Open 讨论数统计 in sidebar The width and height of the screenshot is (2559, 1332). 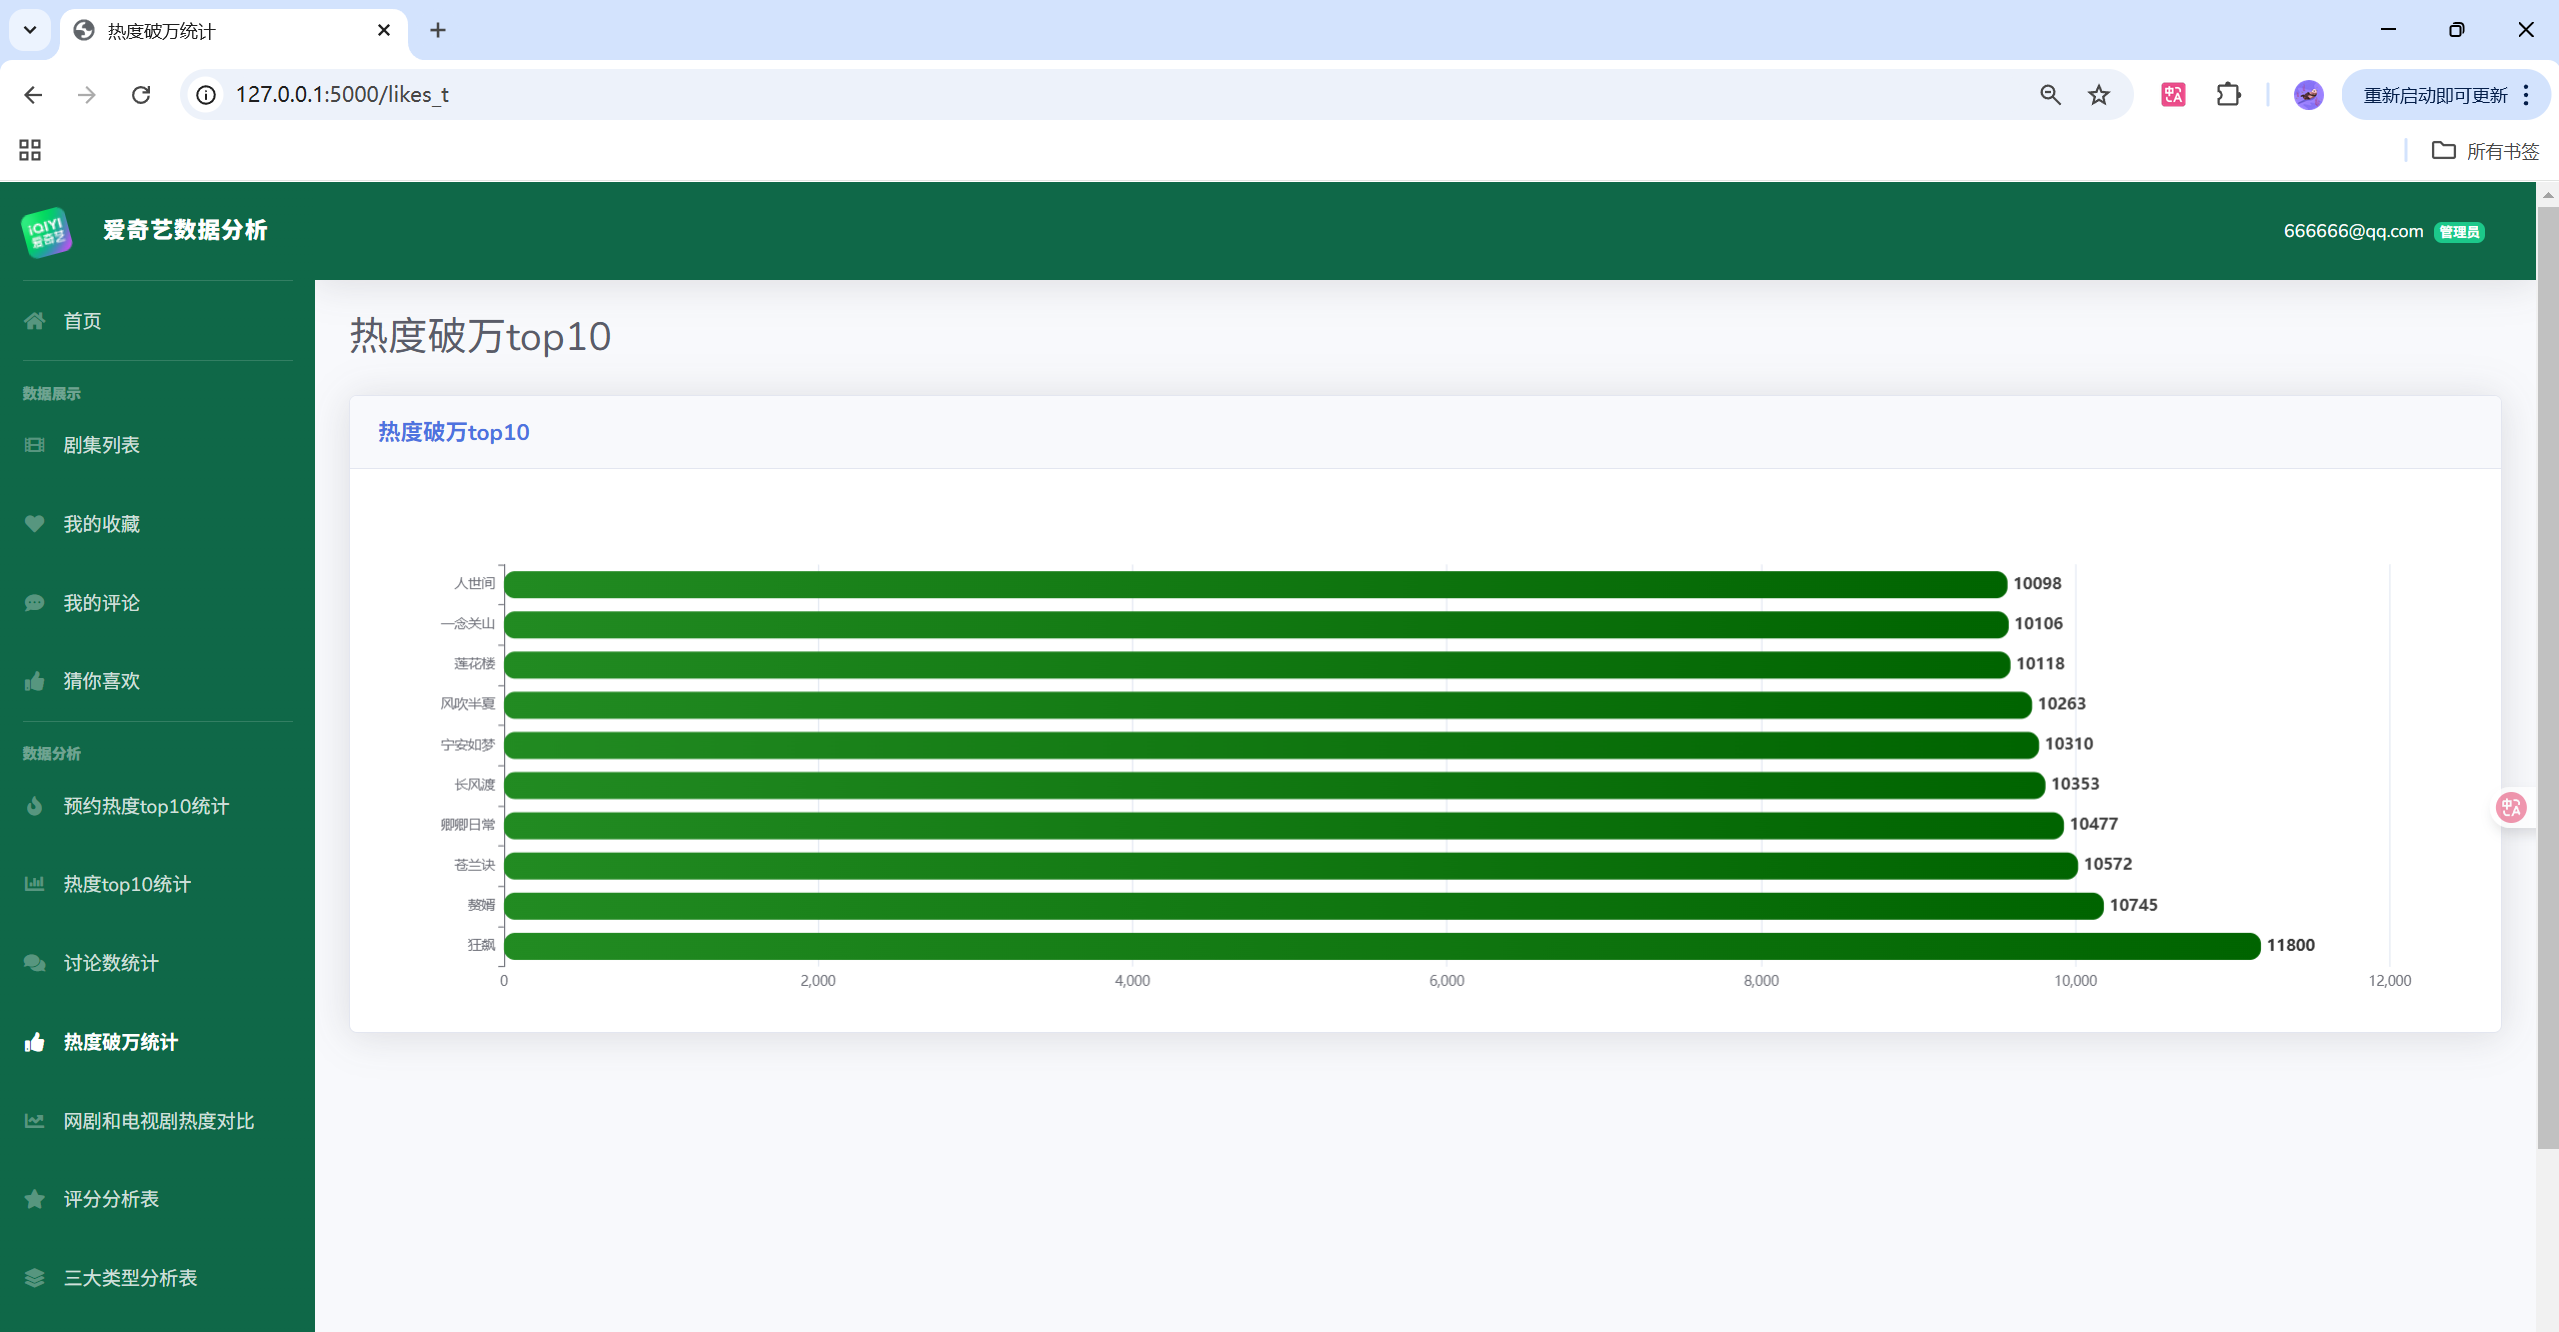click(x=111, y=963)
